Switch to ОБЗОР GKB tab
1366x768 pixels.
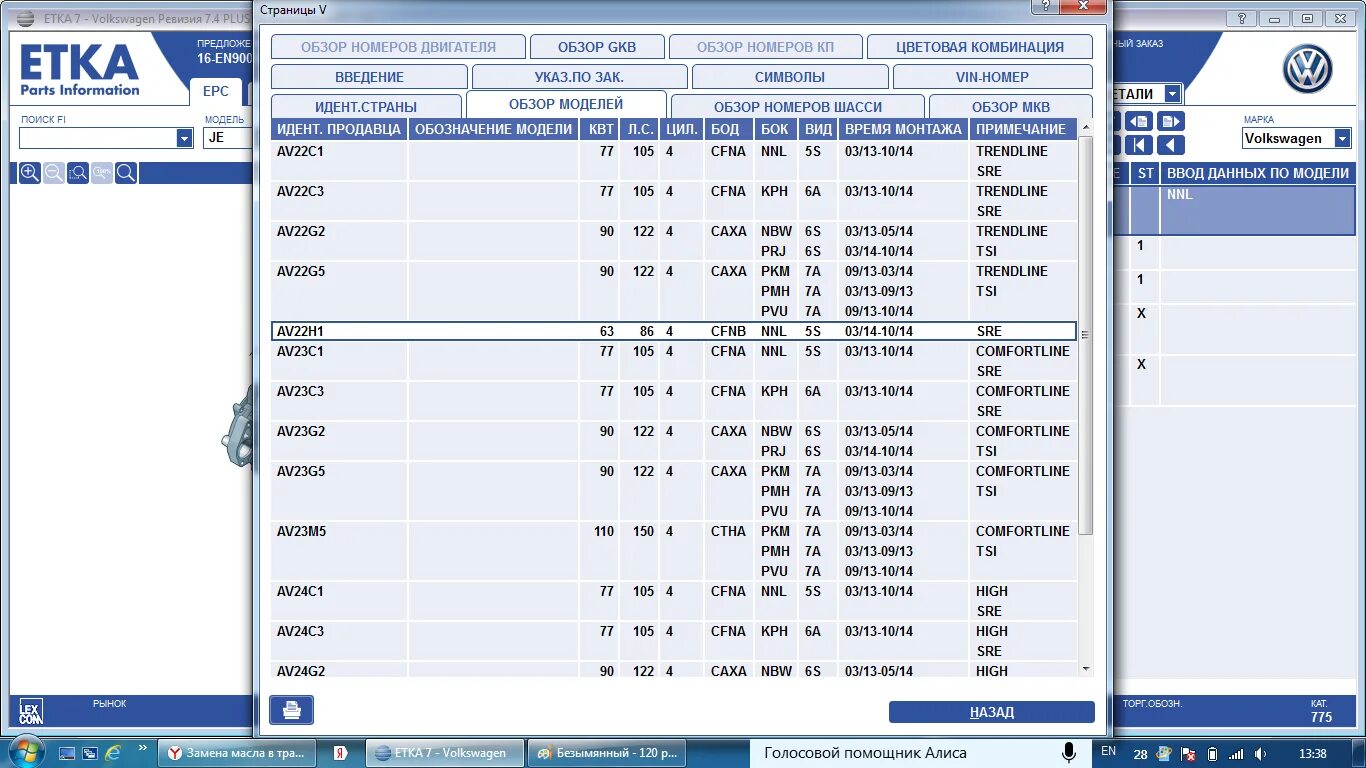pos(596,47)
